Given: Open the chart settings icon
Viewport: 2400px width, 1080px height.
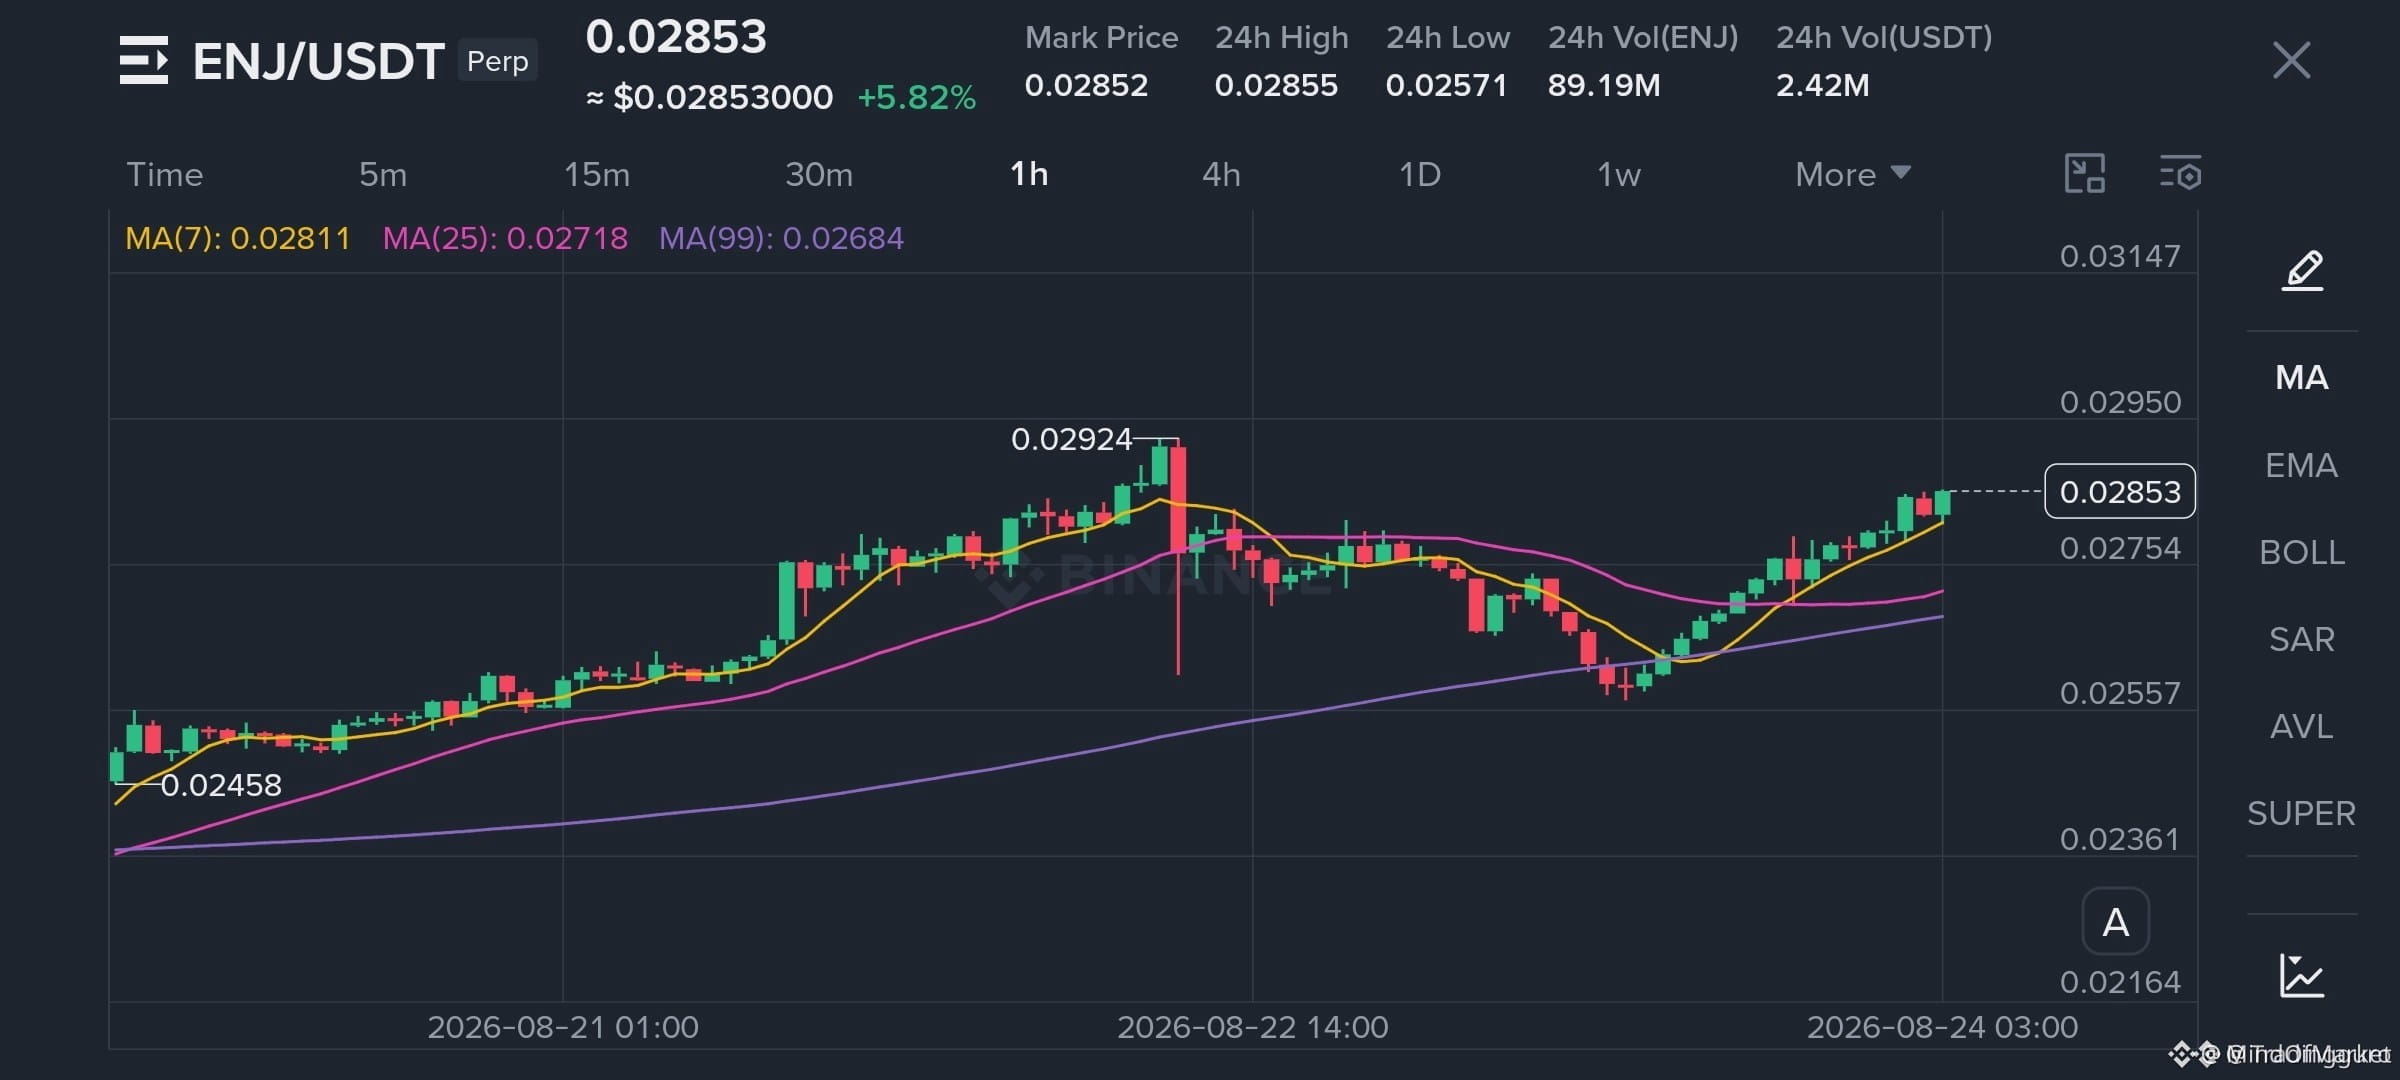Looking at the screenshot, I should 2180,174.
